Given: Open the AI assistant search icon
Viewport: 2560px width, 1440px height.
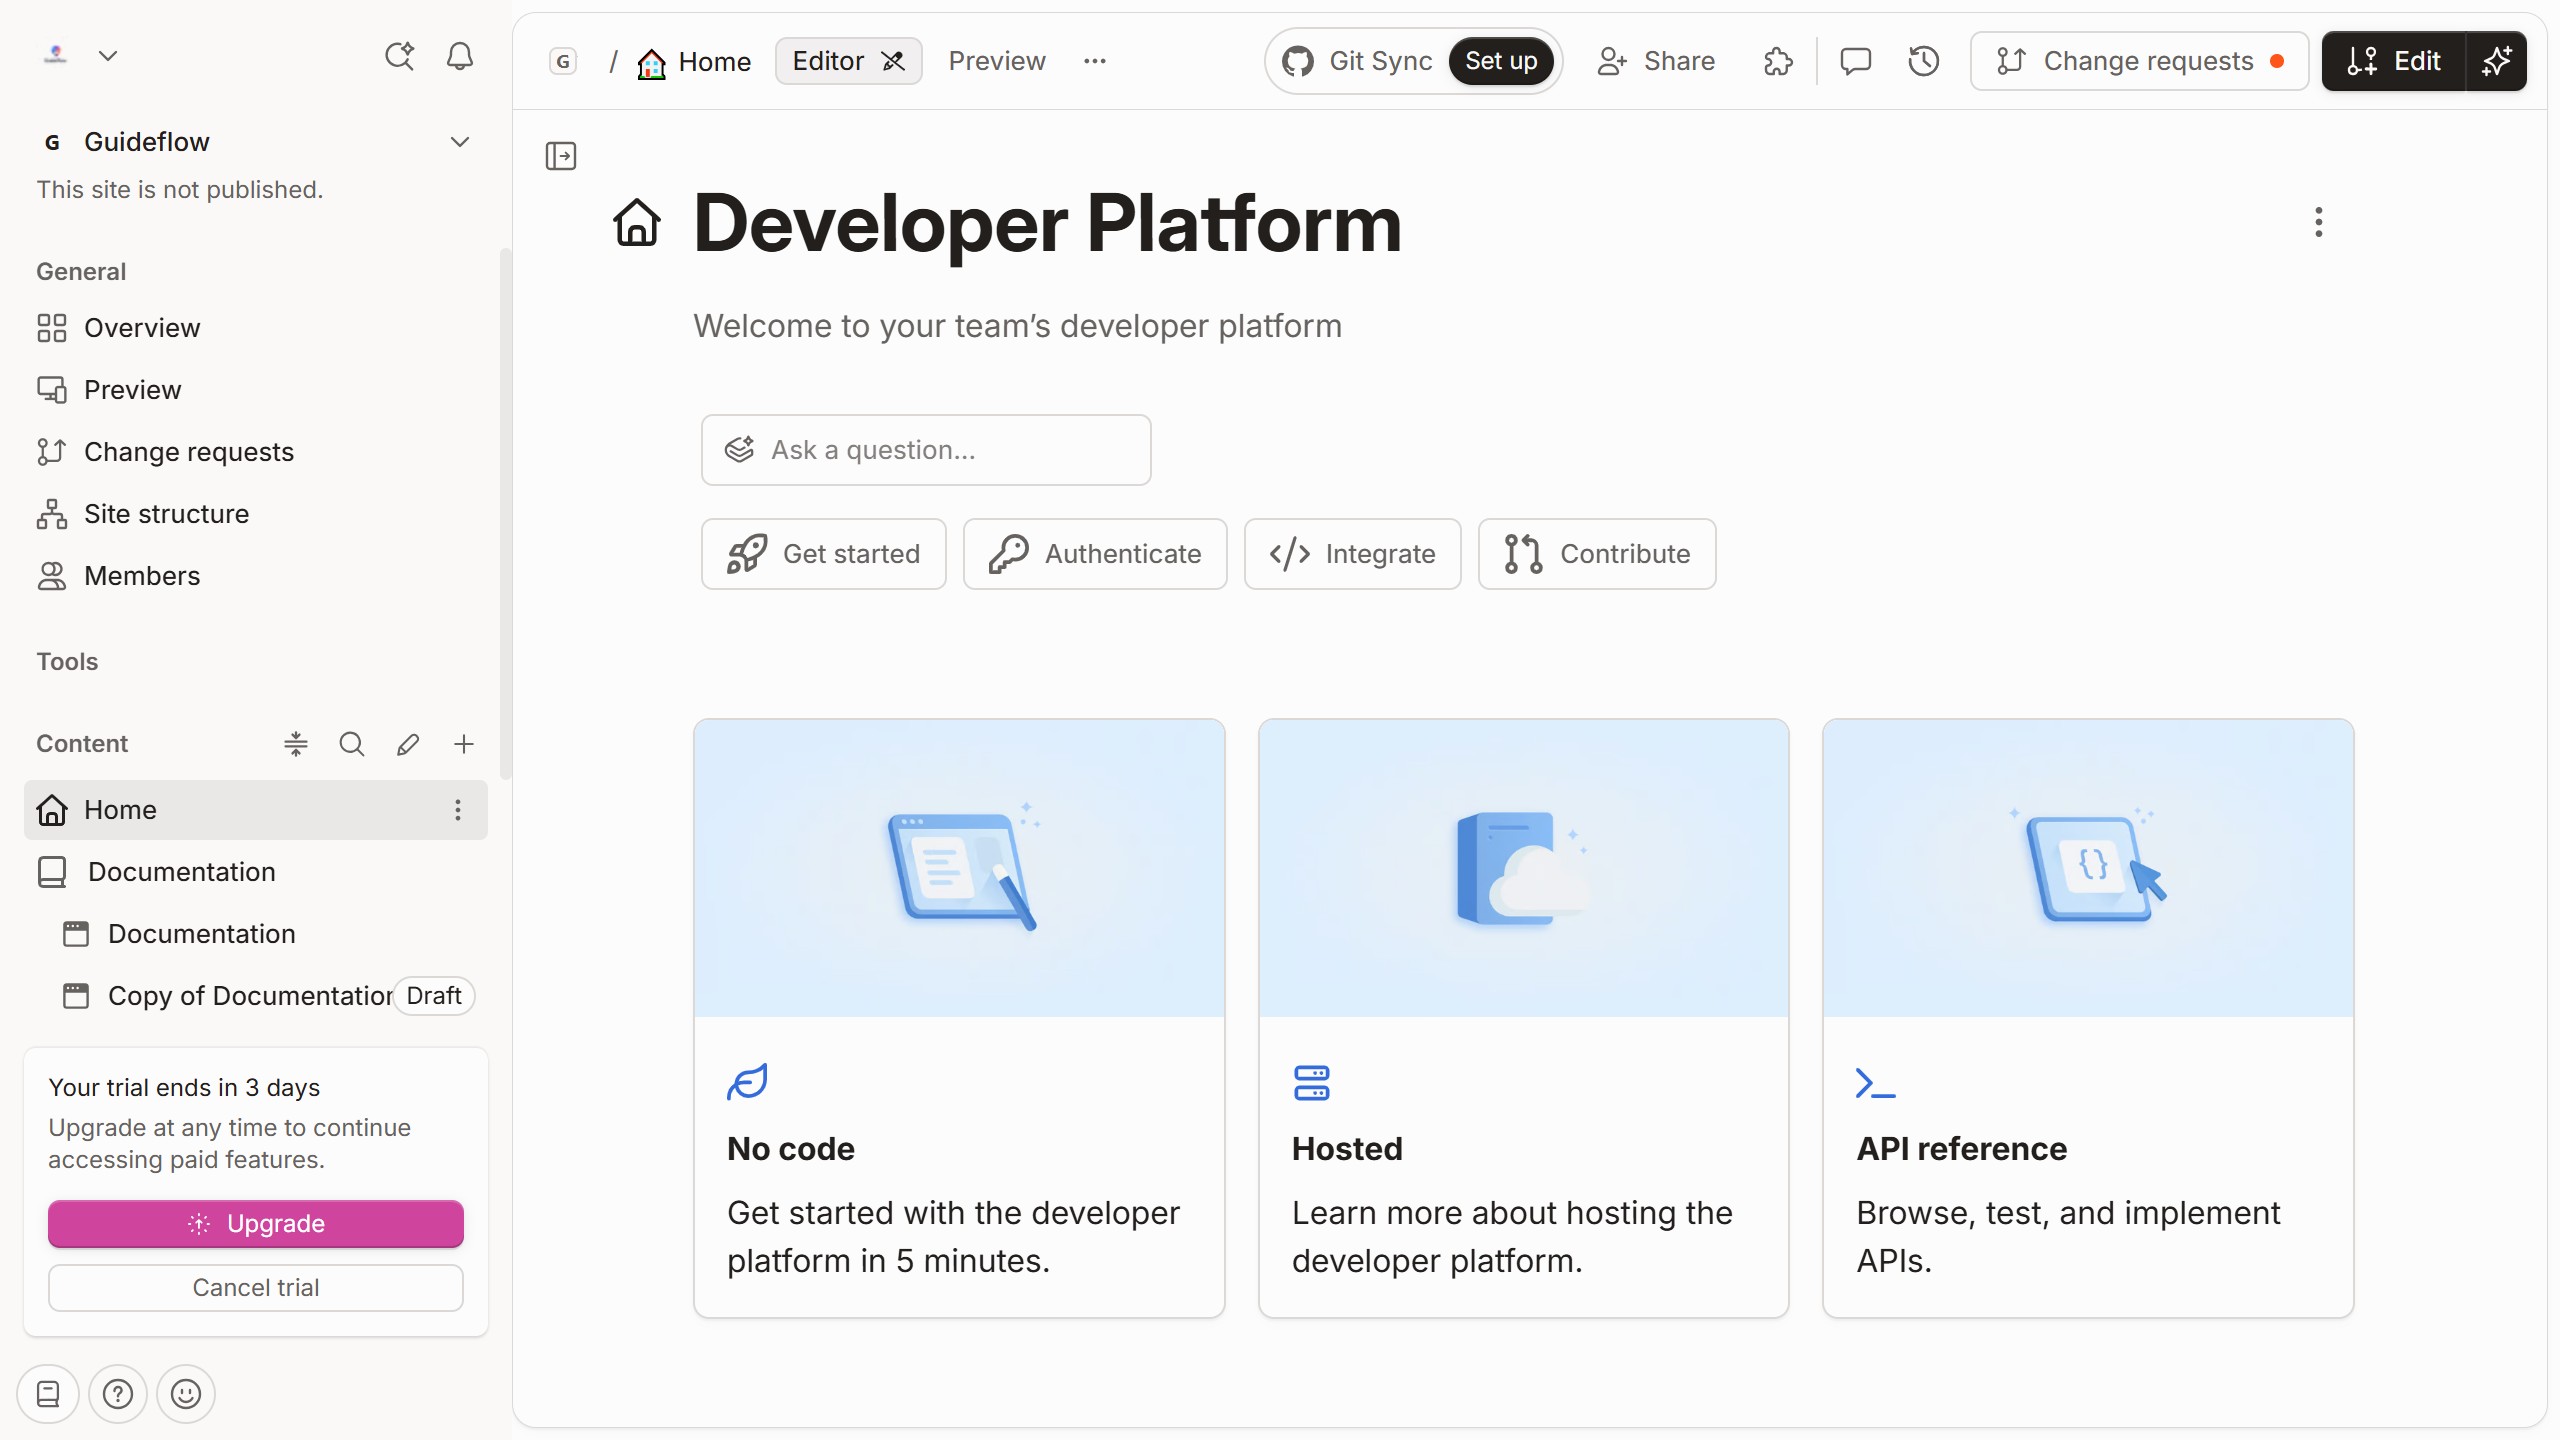Looking at the screenshot, I should coord(399,56).
